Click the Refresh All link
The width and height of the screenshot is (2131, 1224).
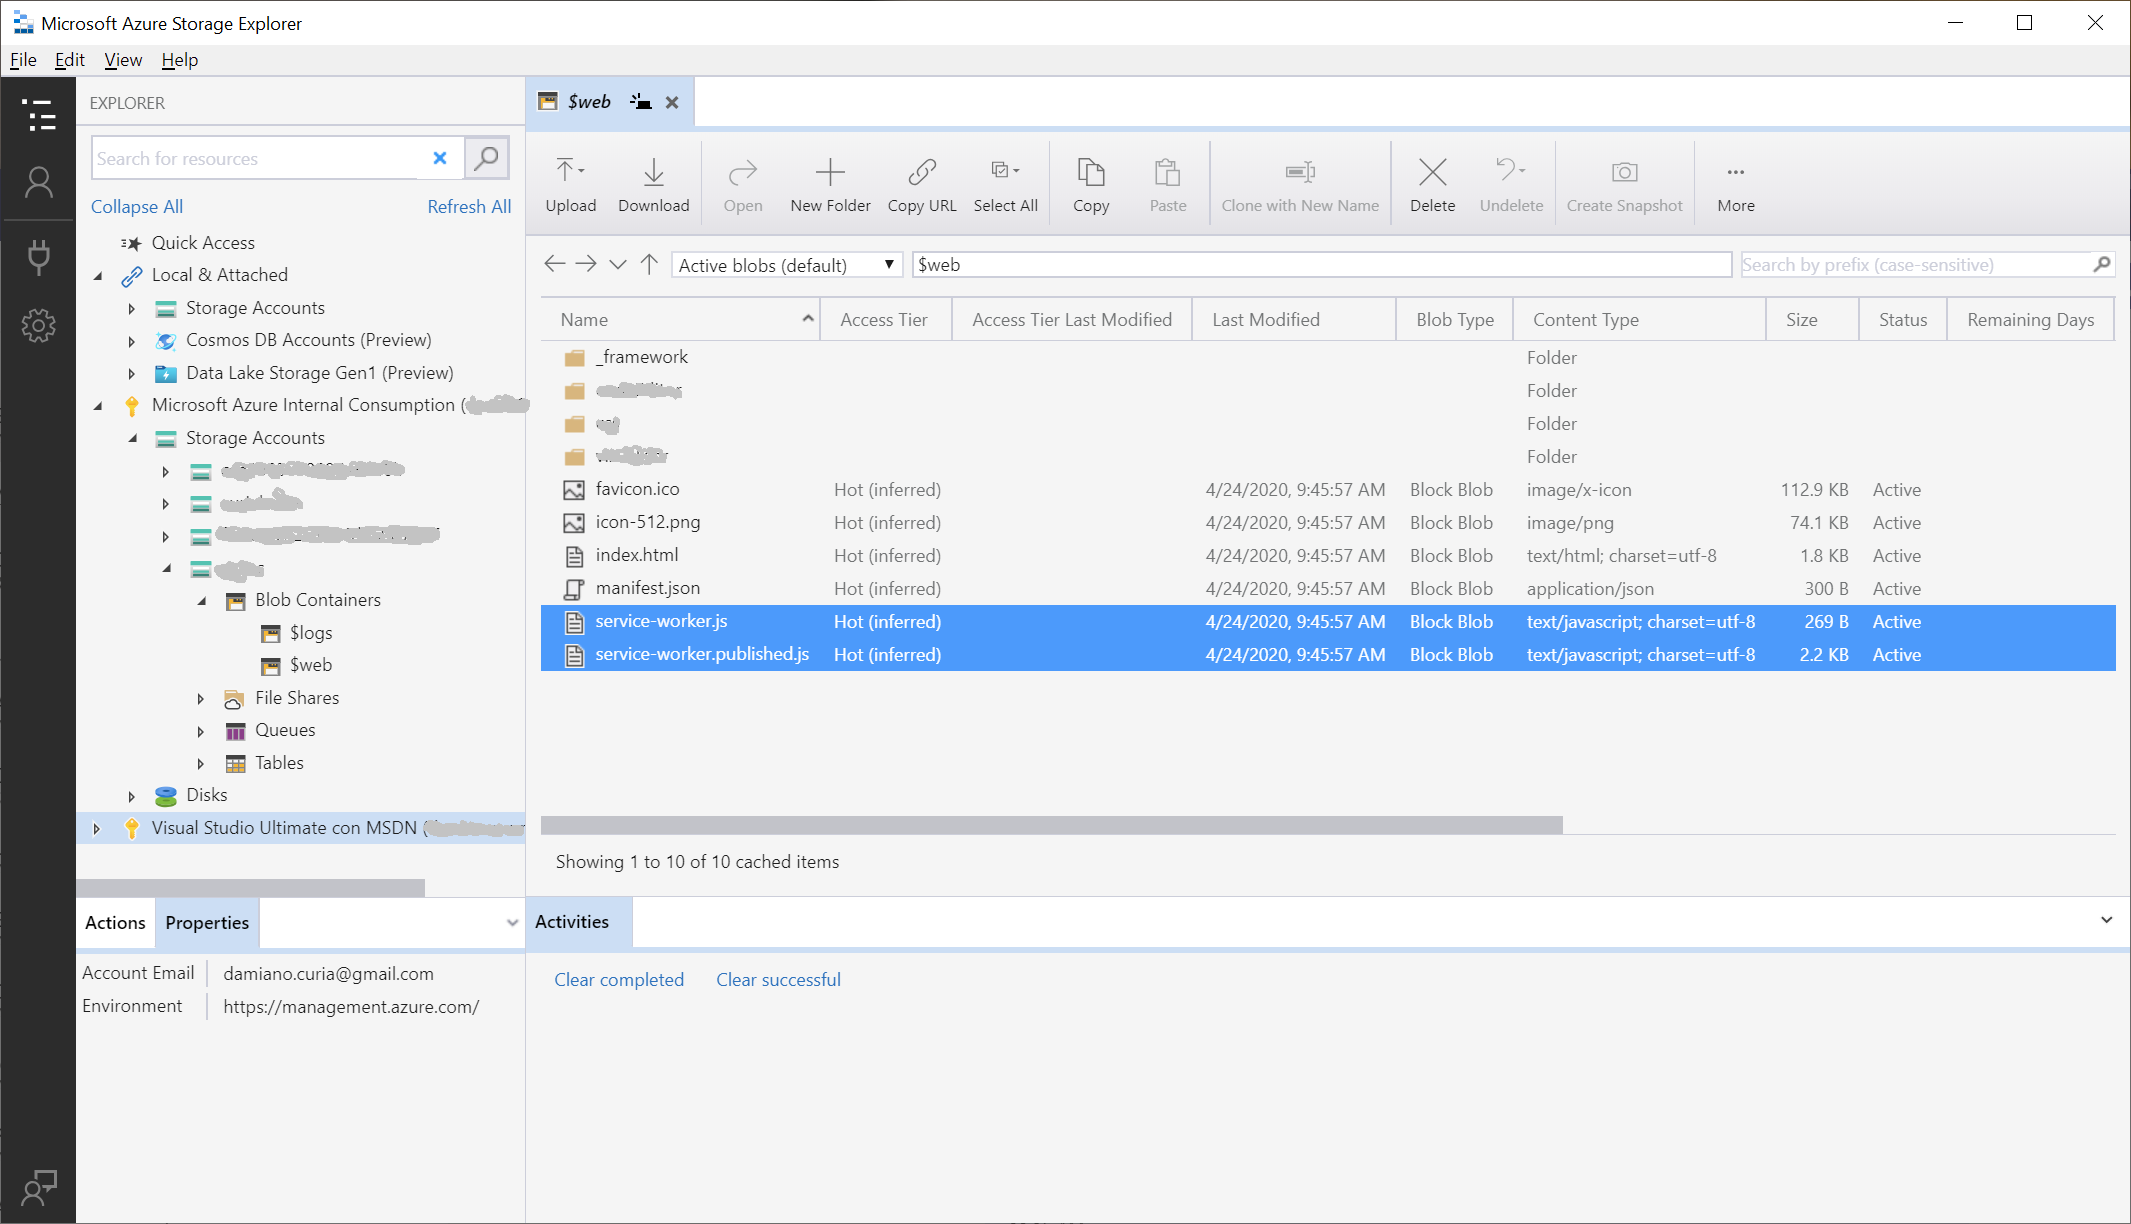[469, 206]
